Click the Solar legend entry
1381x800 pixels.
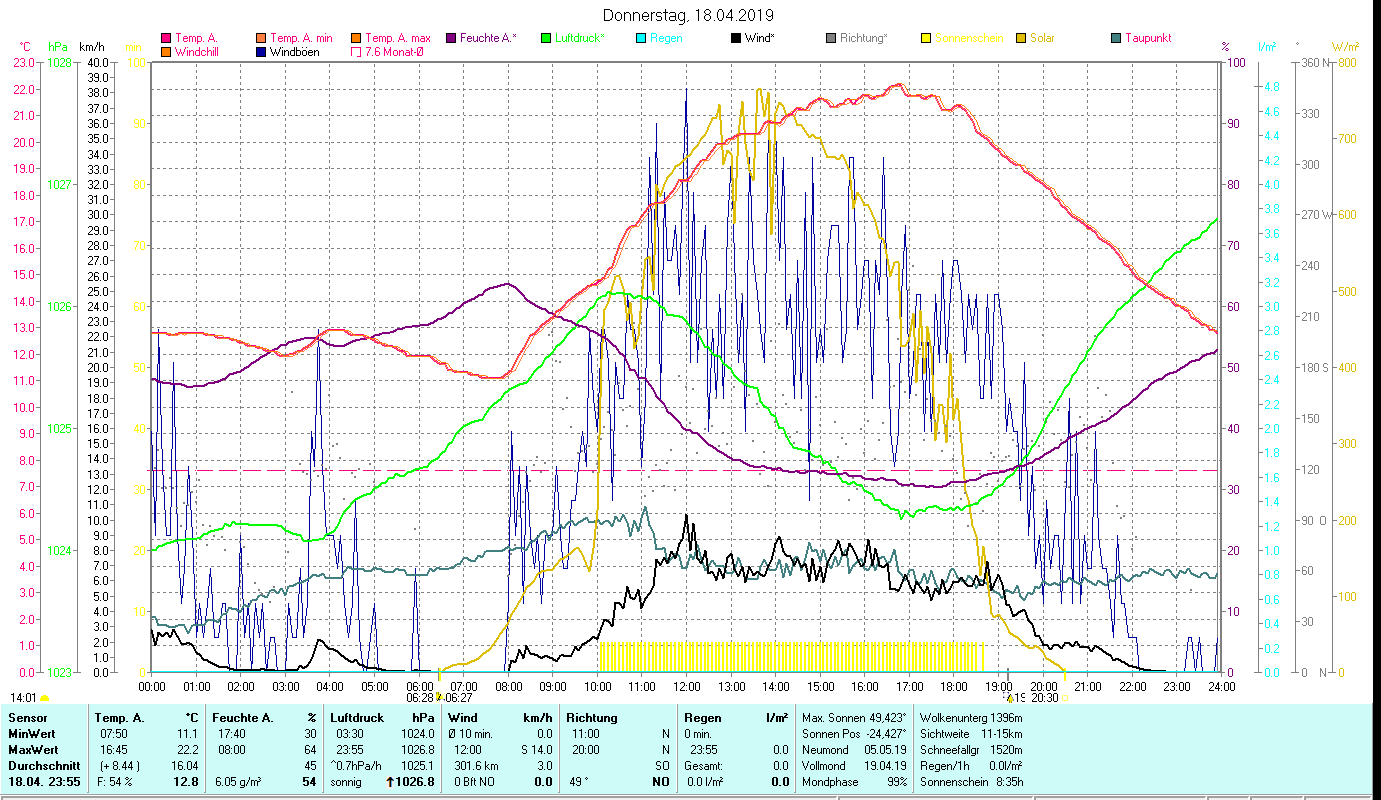click(x=1041, y=39)
